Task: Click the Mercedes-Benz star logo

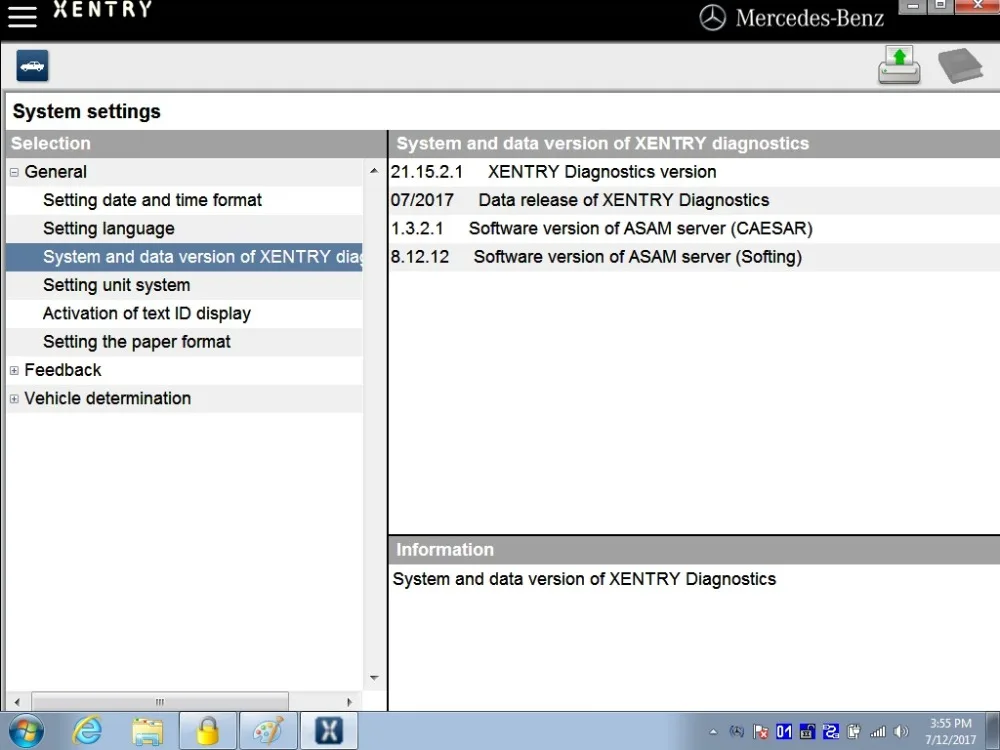Action: coord(712,18)
